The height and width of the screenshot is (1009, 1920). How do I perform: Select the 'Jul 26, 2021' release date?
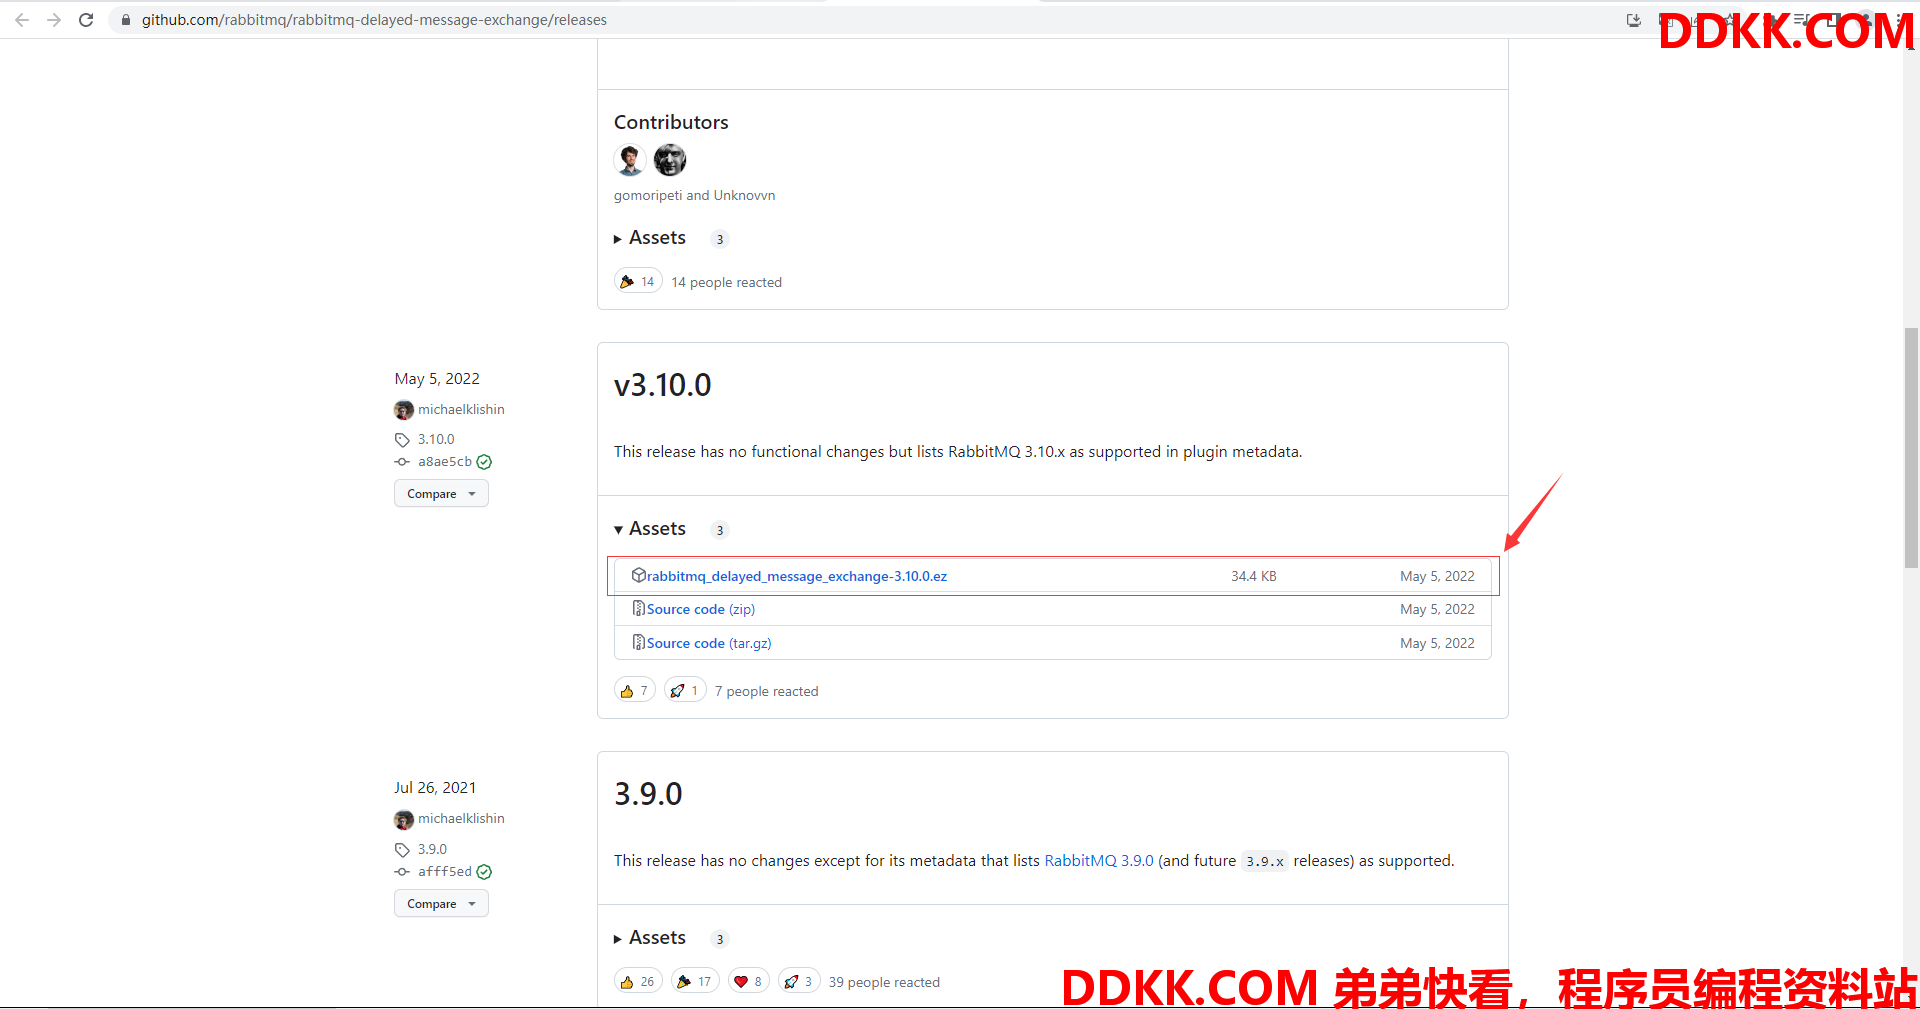coord(435,788)
